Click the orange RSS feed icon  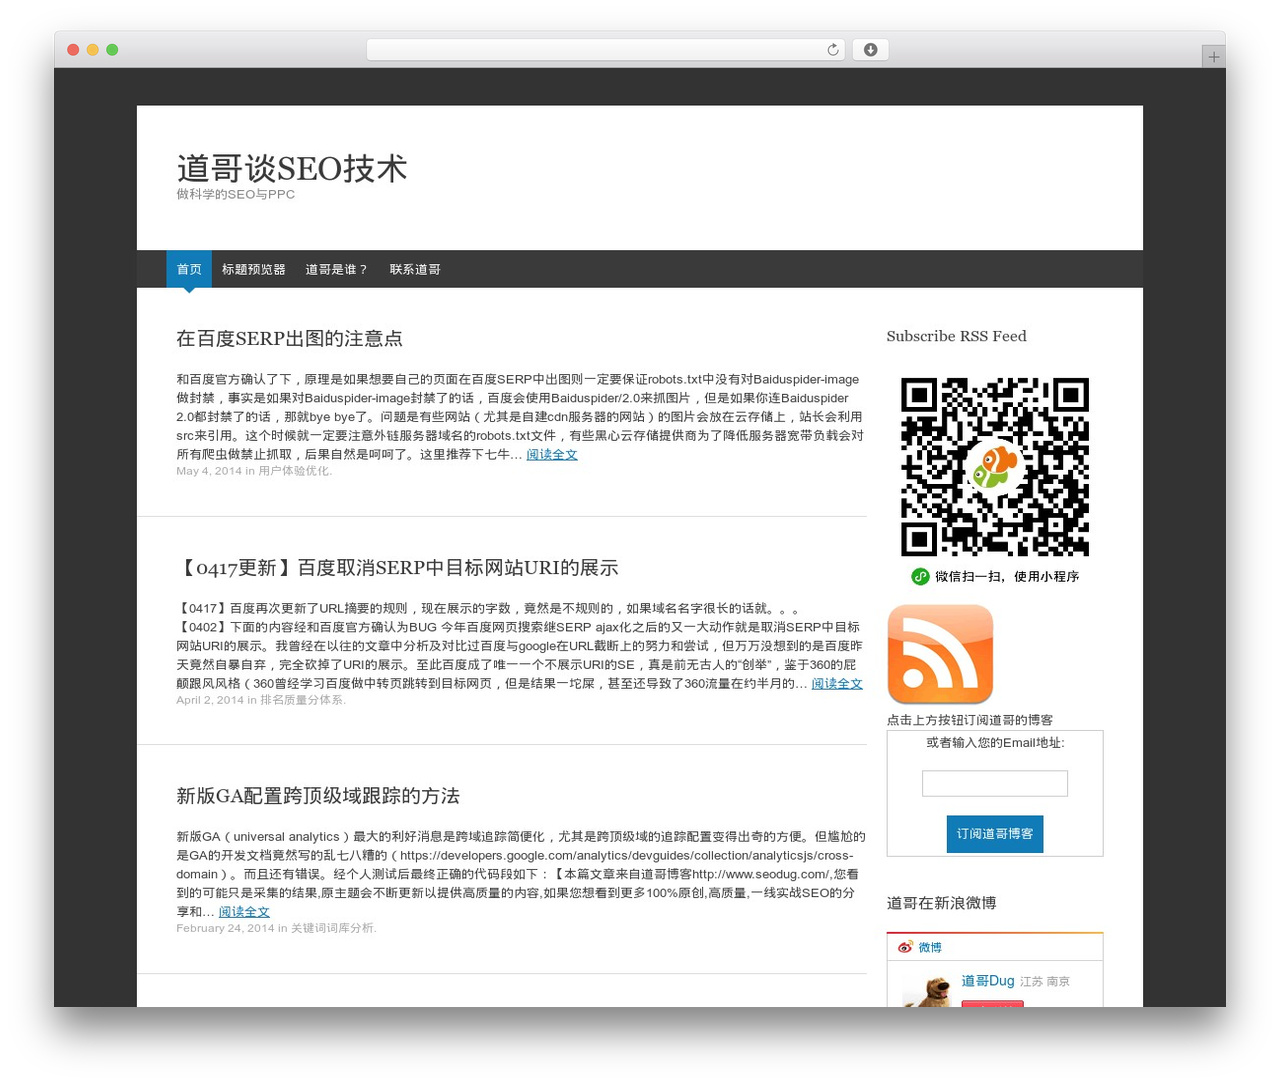[940, 654]
